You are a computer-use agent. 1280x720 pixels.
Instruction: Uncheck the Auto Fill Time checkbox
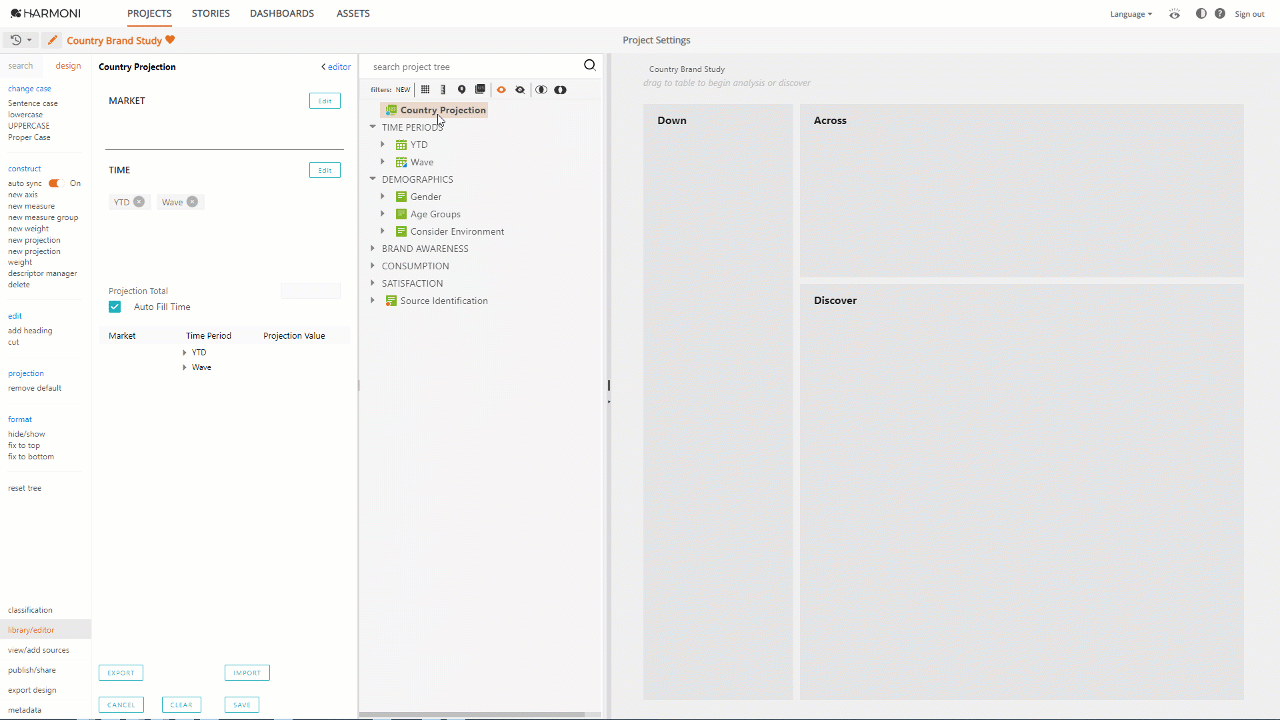[115, 307]
